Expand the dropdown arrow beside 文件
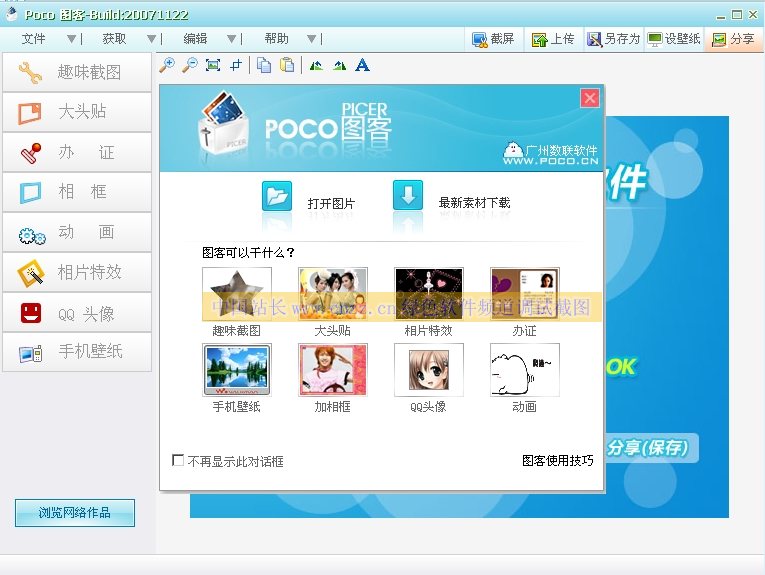Image resolution: width=765 pixels, height=575 pixels. pos(72,39)
